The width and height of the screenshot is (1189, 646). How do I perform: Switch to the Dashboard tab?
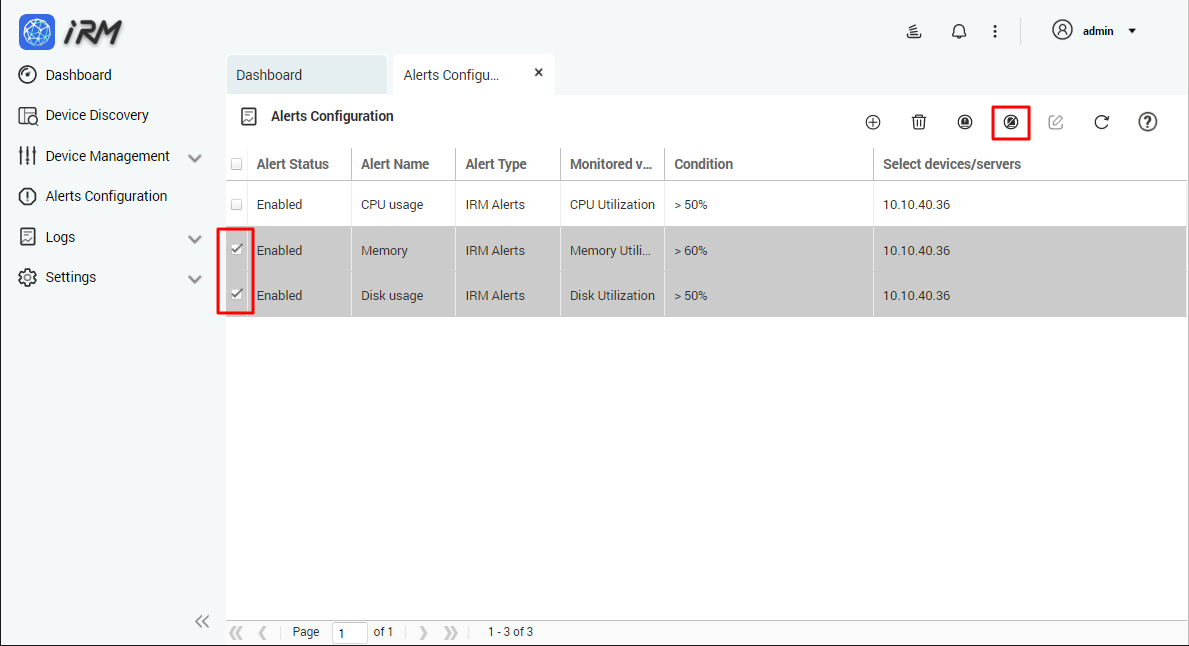pyautogui.click(x=306, y=74)
